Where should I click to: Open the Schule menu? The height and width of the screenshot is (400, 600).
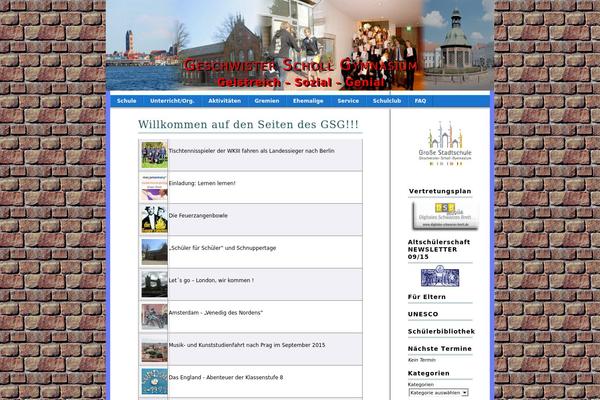coord(126,101)
